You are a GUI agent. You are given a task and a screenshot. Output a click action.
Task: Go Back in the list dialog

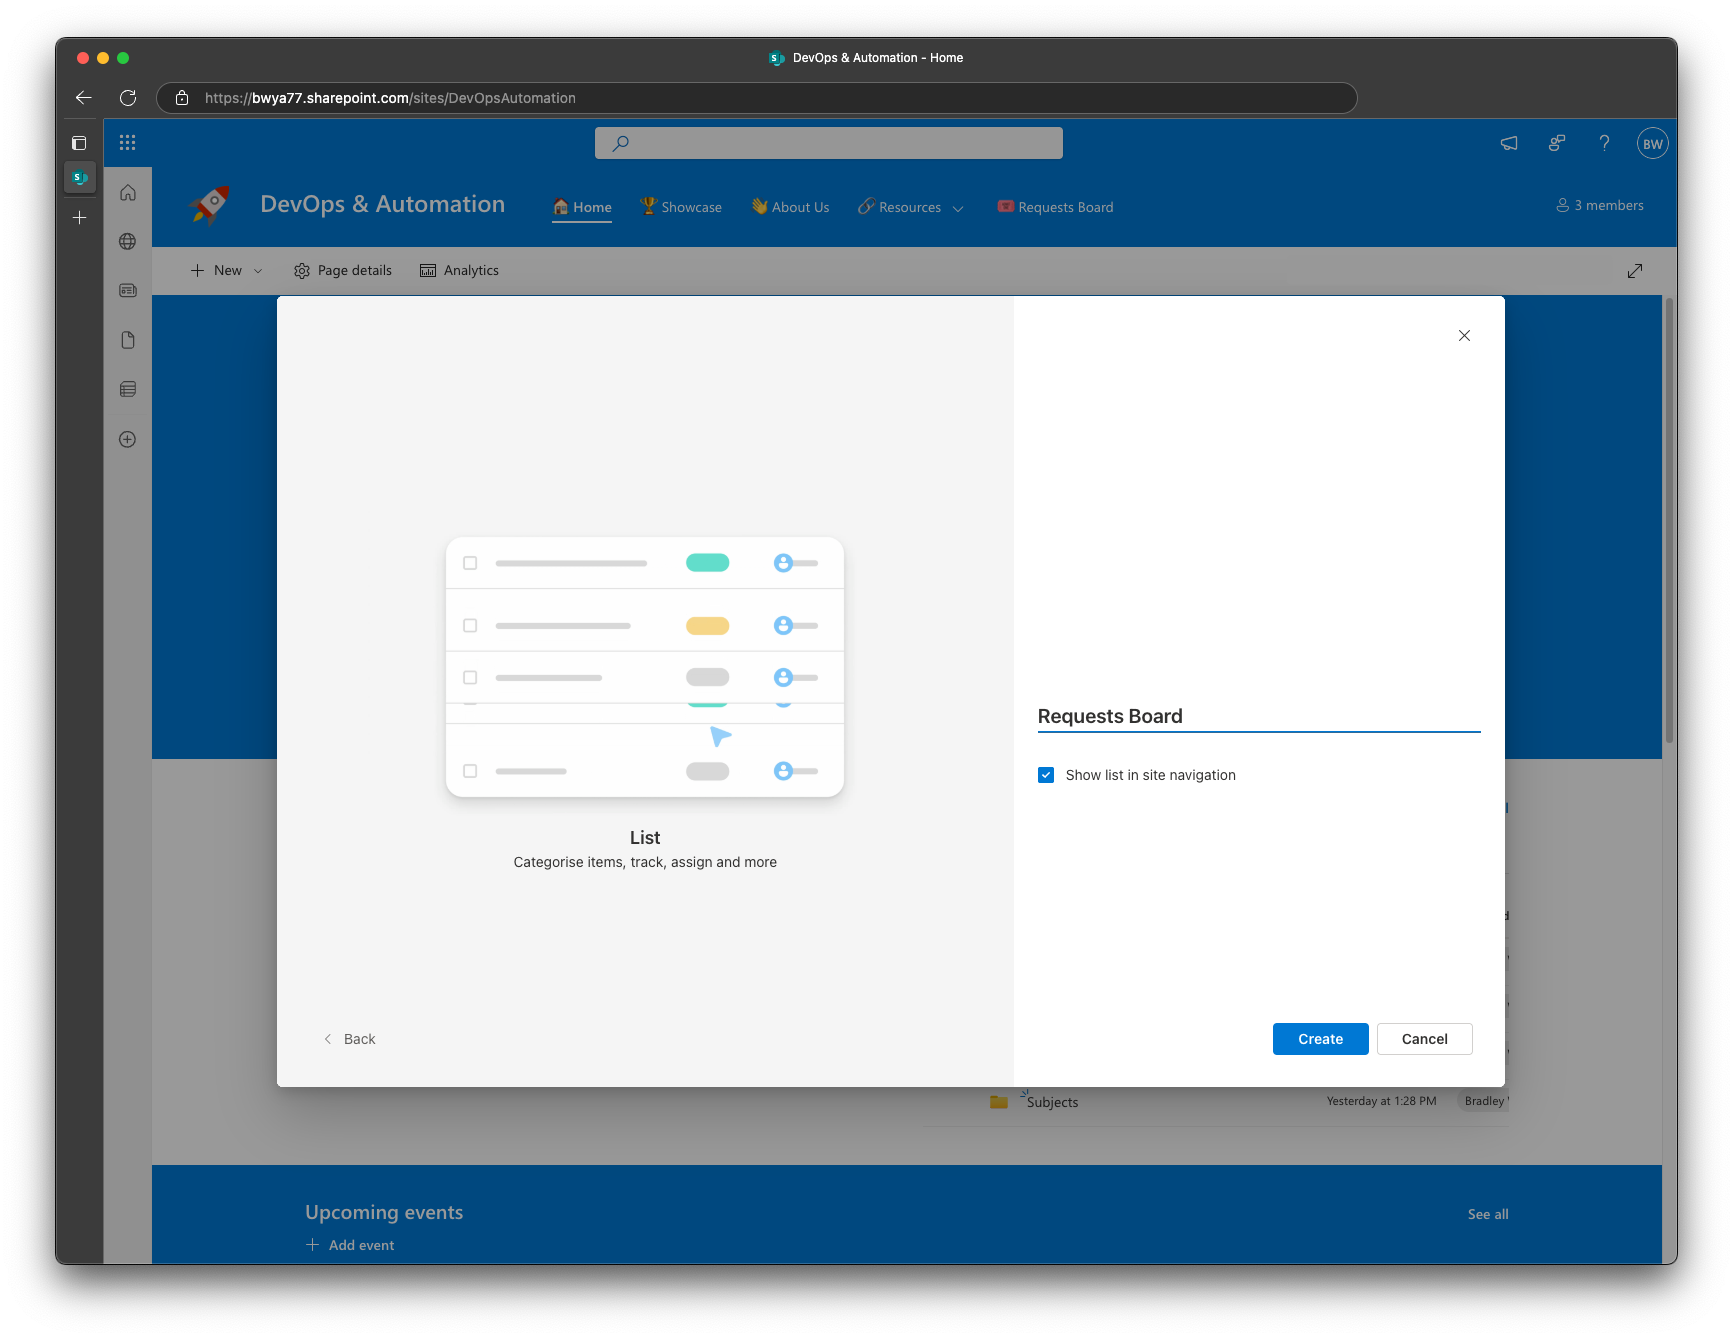coord(349,1039)
